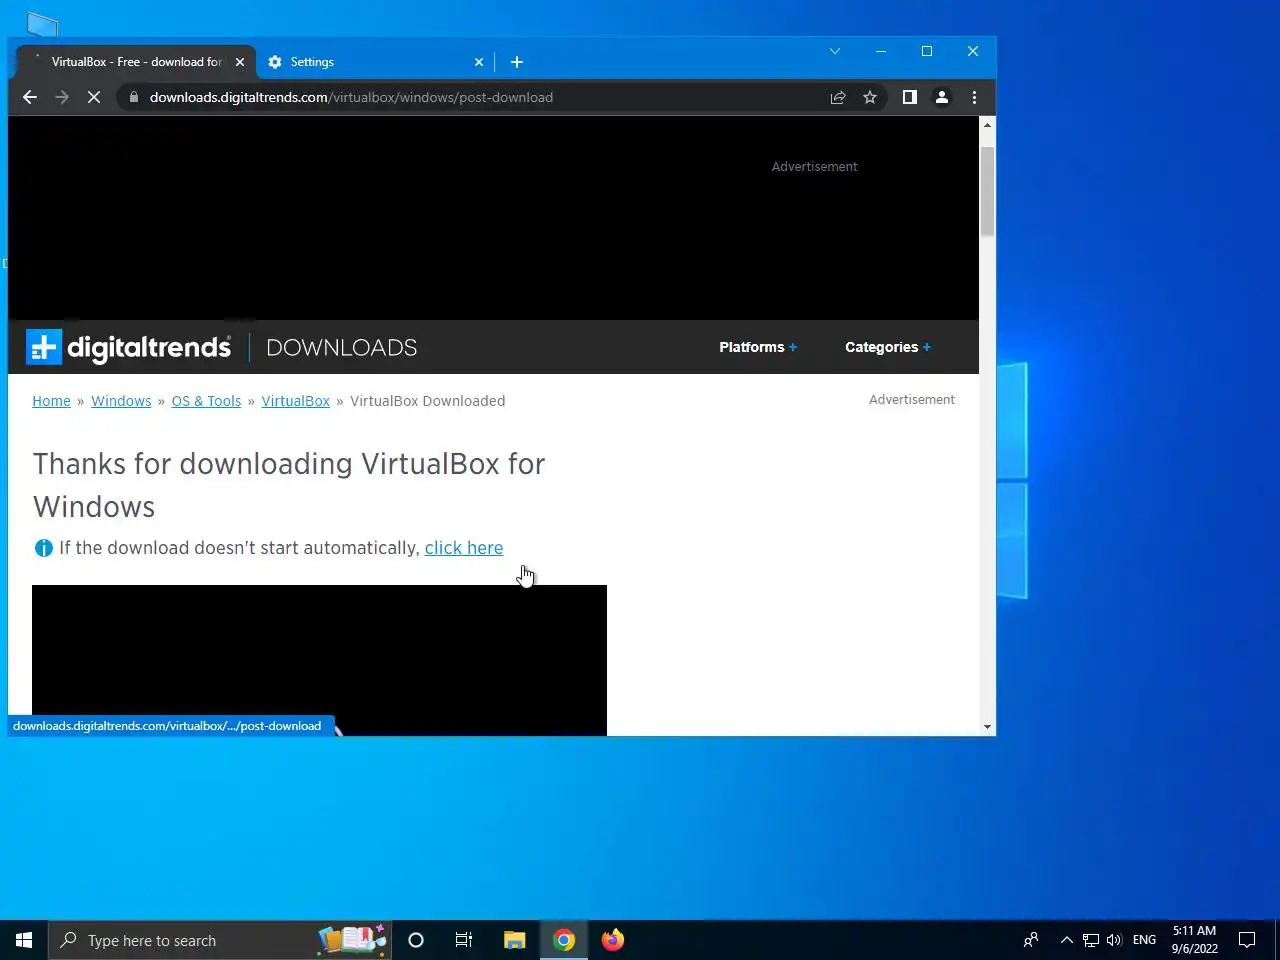The height and width of the screenshot is (960, 1280).
Task: Close the VirtualBox download tab
Action: tap(240, 62)
